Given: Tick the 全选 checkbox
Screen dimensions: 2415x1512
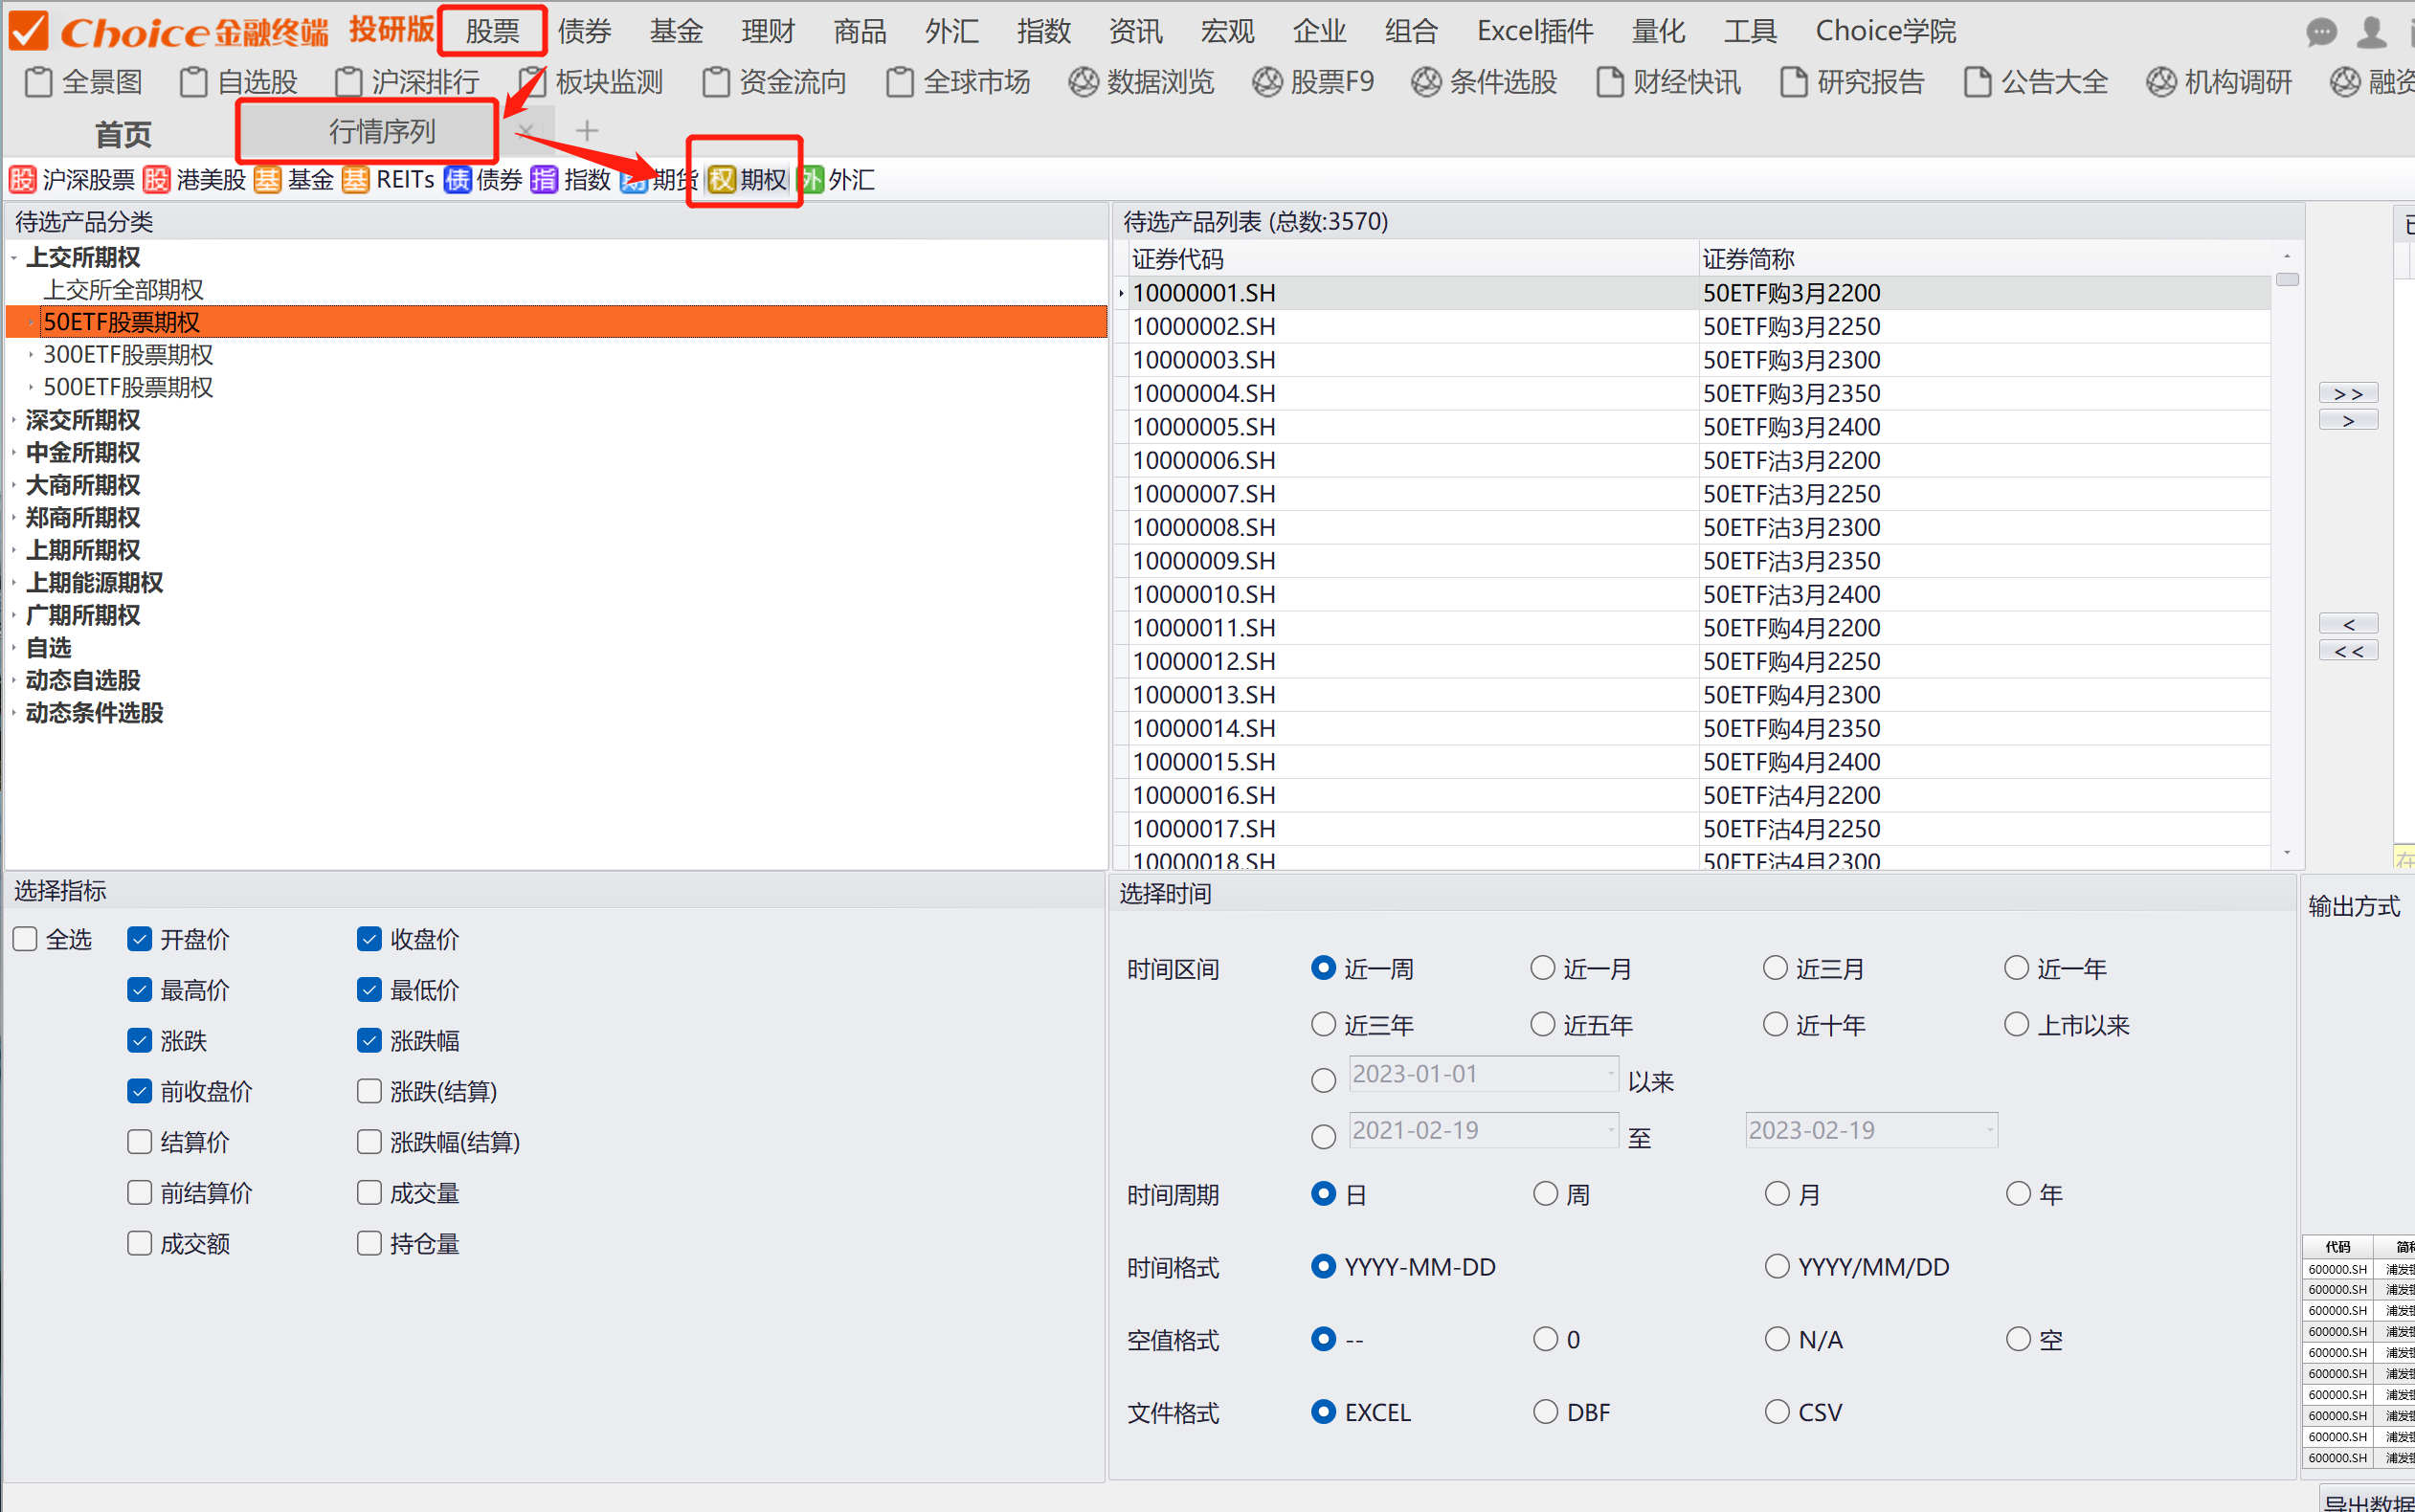Looking at the screenshot, I should click(x=25, y=939).
